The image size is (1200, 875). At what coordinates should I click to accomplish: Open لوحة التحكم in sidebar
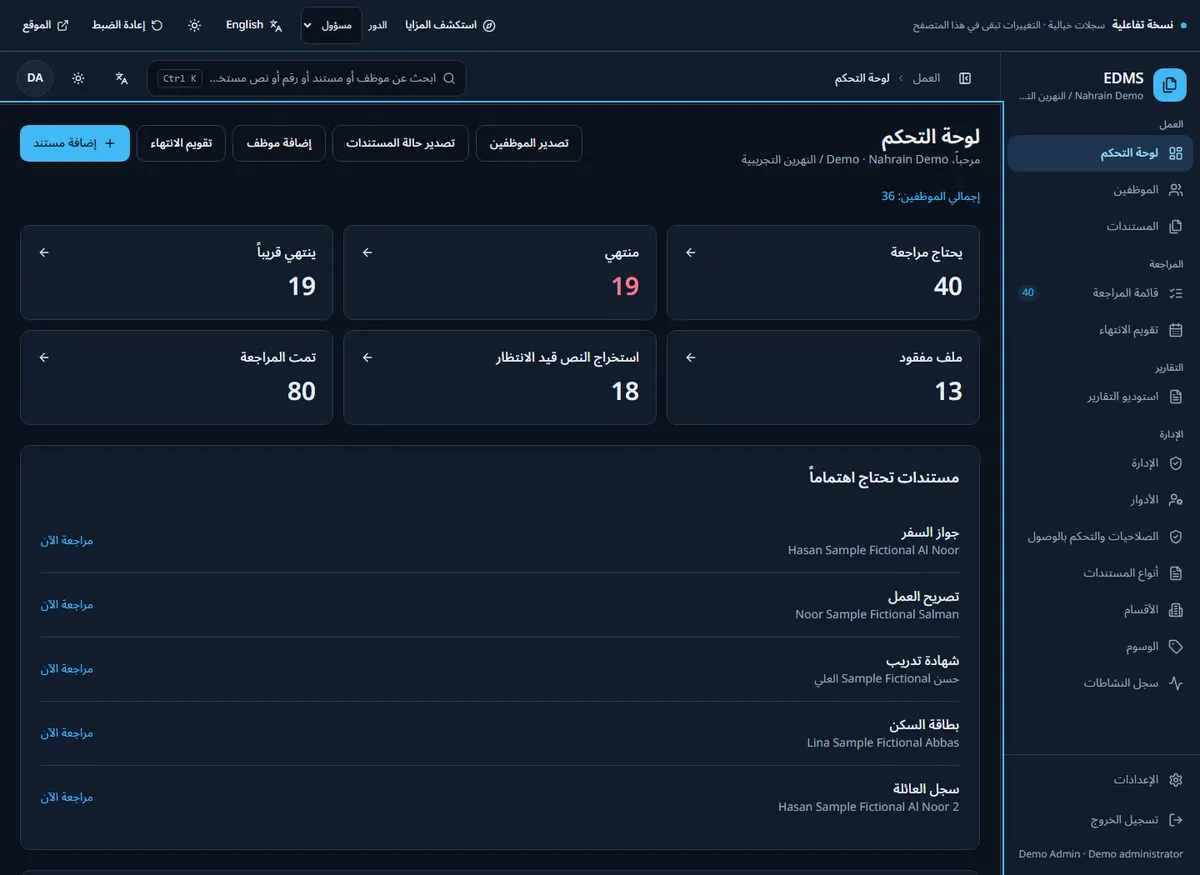point(1100,153)
